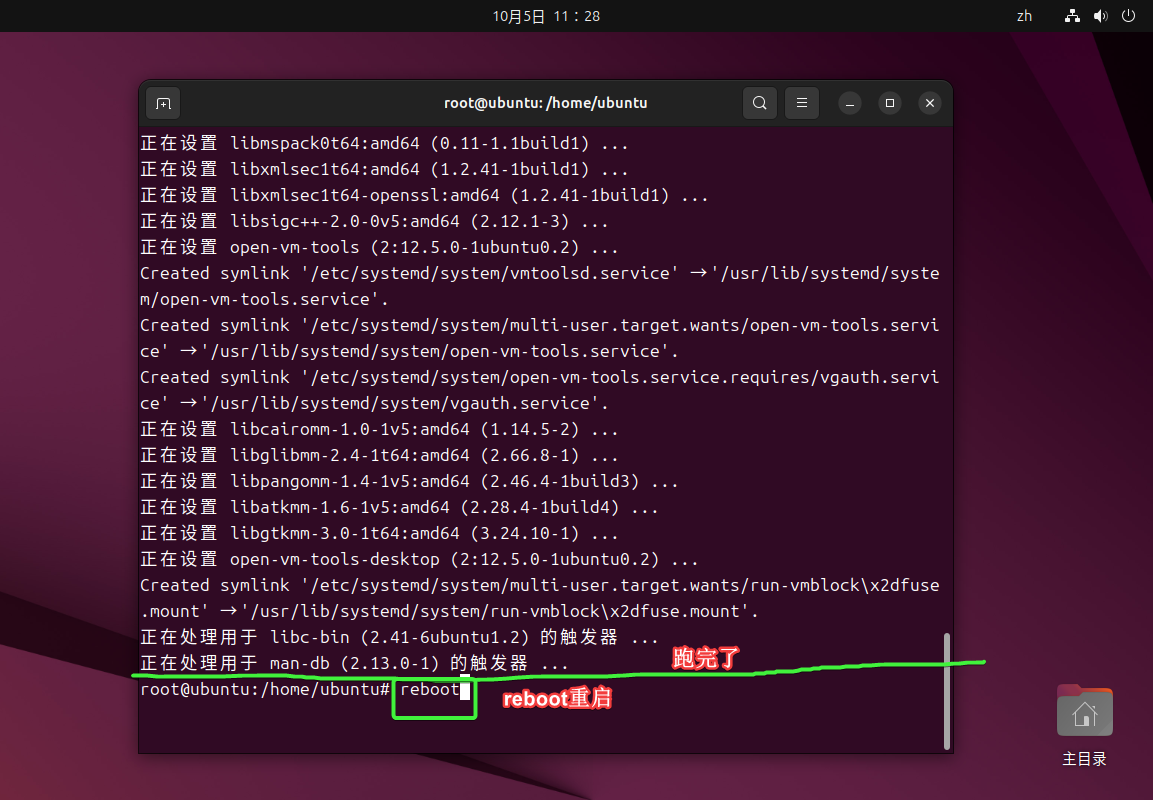
Task: Click the line 正在设置 libatkmm-1.6-1v5:amd64
Action: (399, 508)
